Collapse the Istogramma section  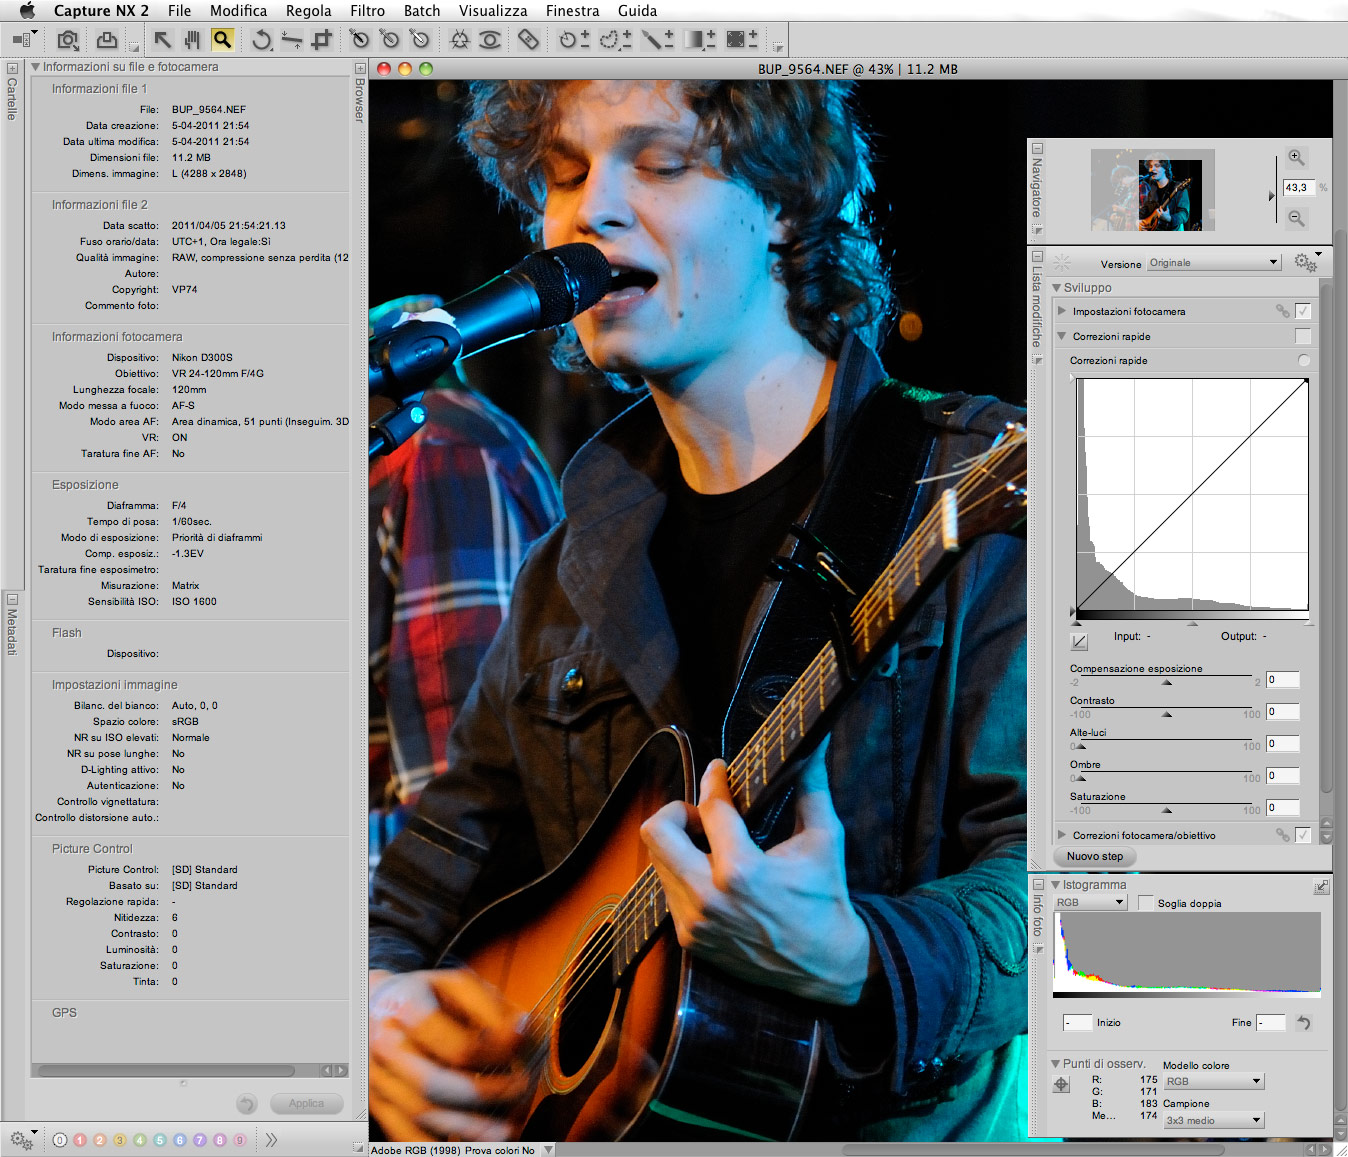(x=1056, y=885)
